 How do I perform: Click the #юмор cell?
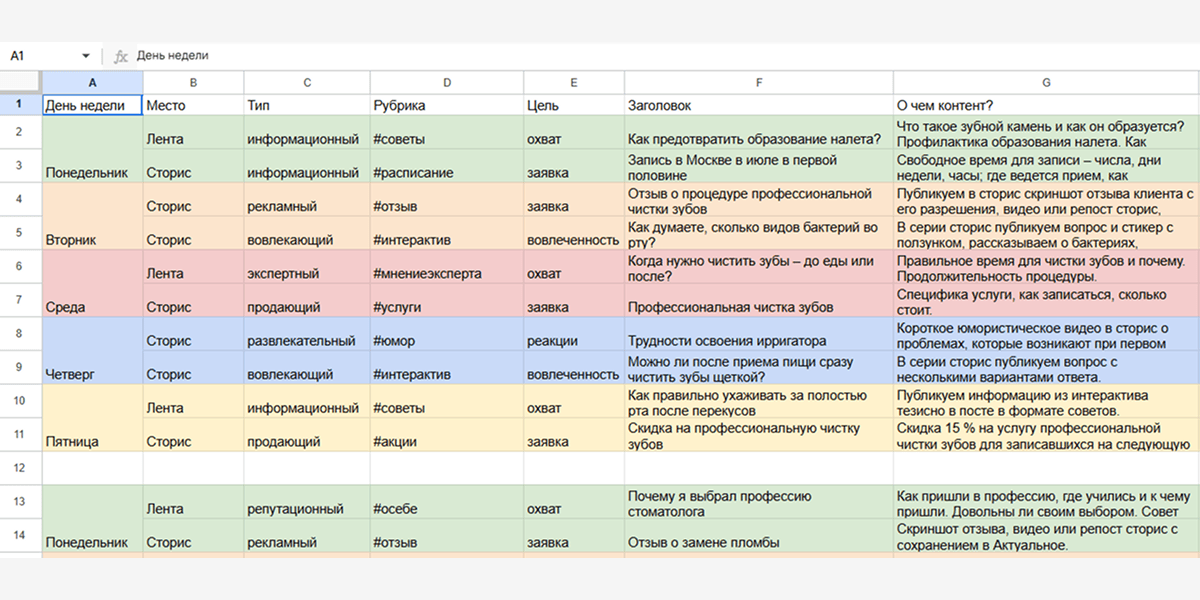point(446,341)
